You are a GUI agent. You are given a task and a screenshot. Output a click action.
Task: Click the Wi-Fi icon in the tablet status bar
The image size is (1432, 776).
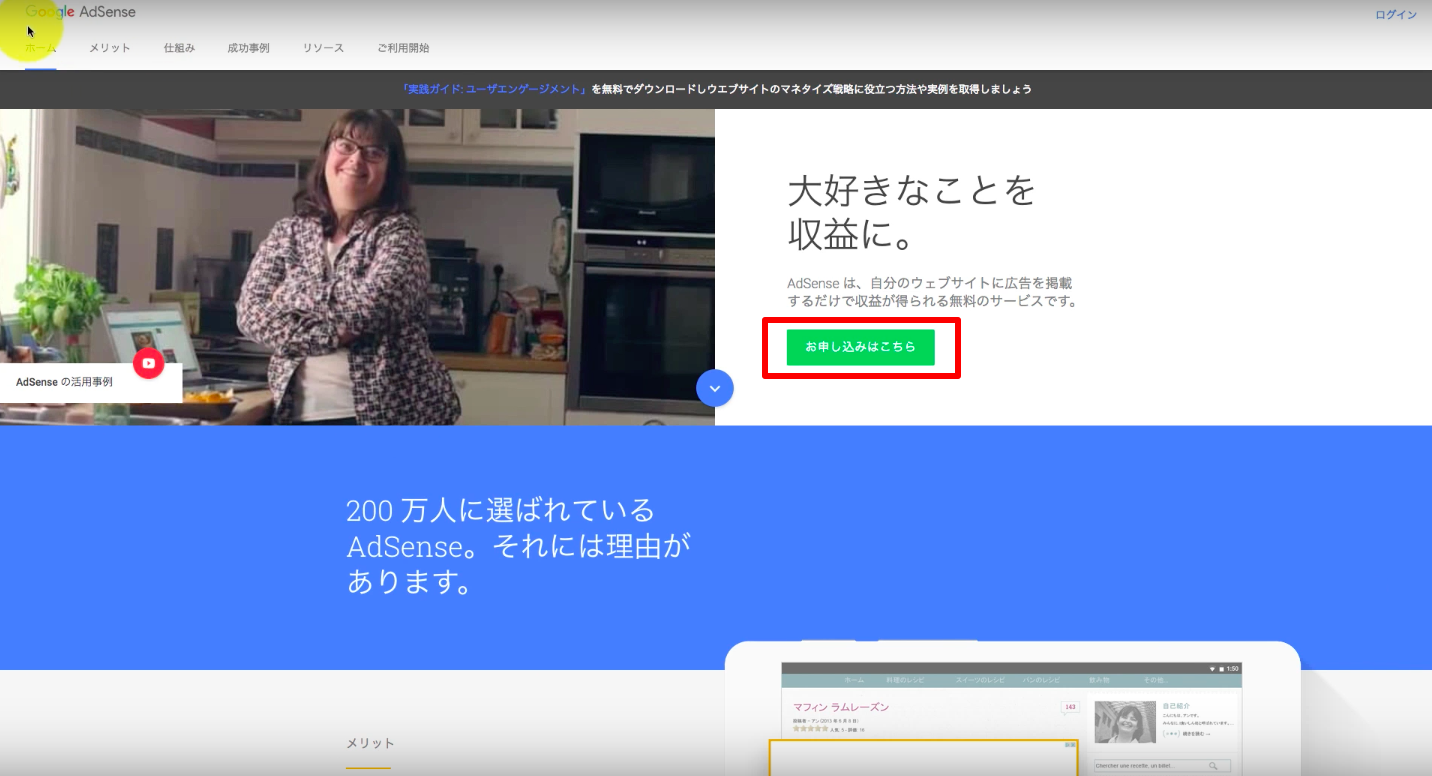coord(1212,668)
